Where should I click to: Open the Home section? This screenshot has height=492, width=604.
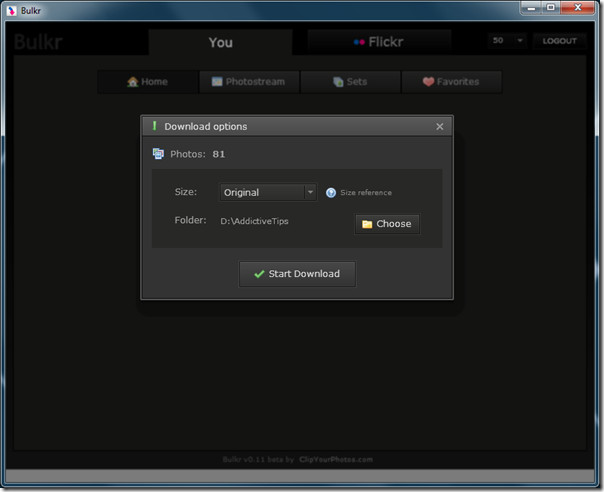tap(148, 82)
